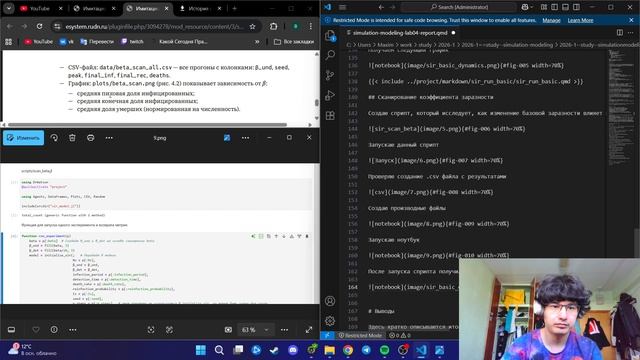Open the Manage gear menu in VS Code
Image resolution: width=640 pixels, height=360 pixels.
(x=330, y=320)
